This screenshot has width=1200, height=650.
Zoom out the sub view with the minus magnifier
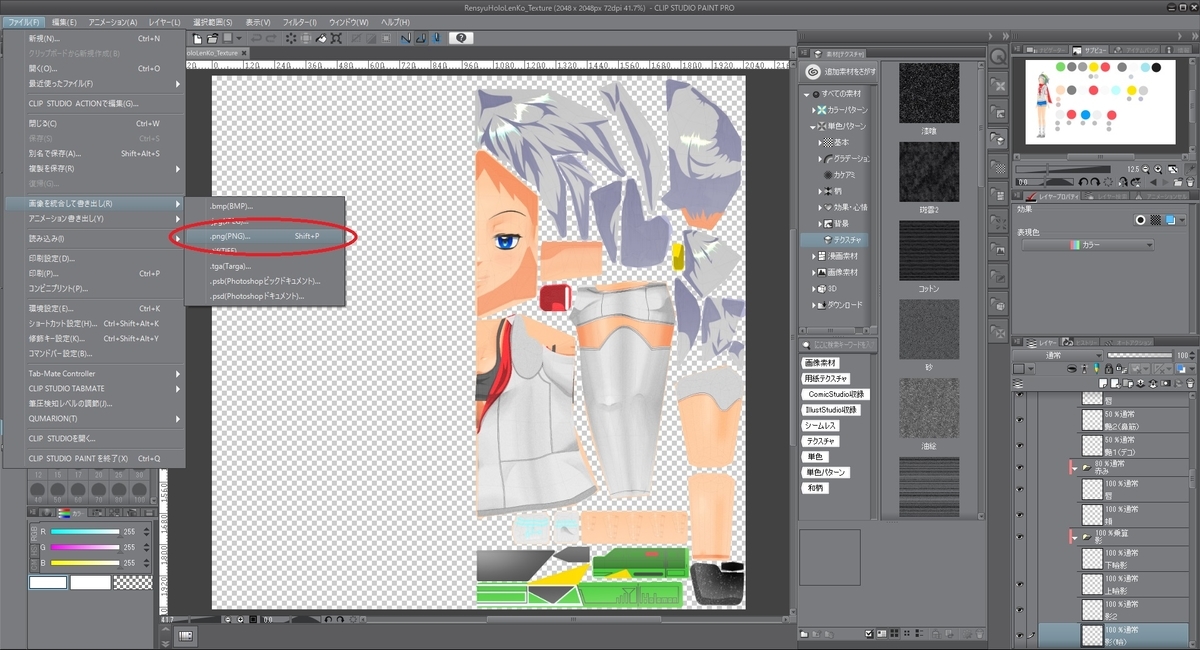tap(1146, 169)
